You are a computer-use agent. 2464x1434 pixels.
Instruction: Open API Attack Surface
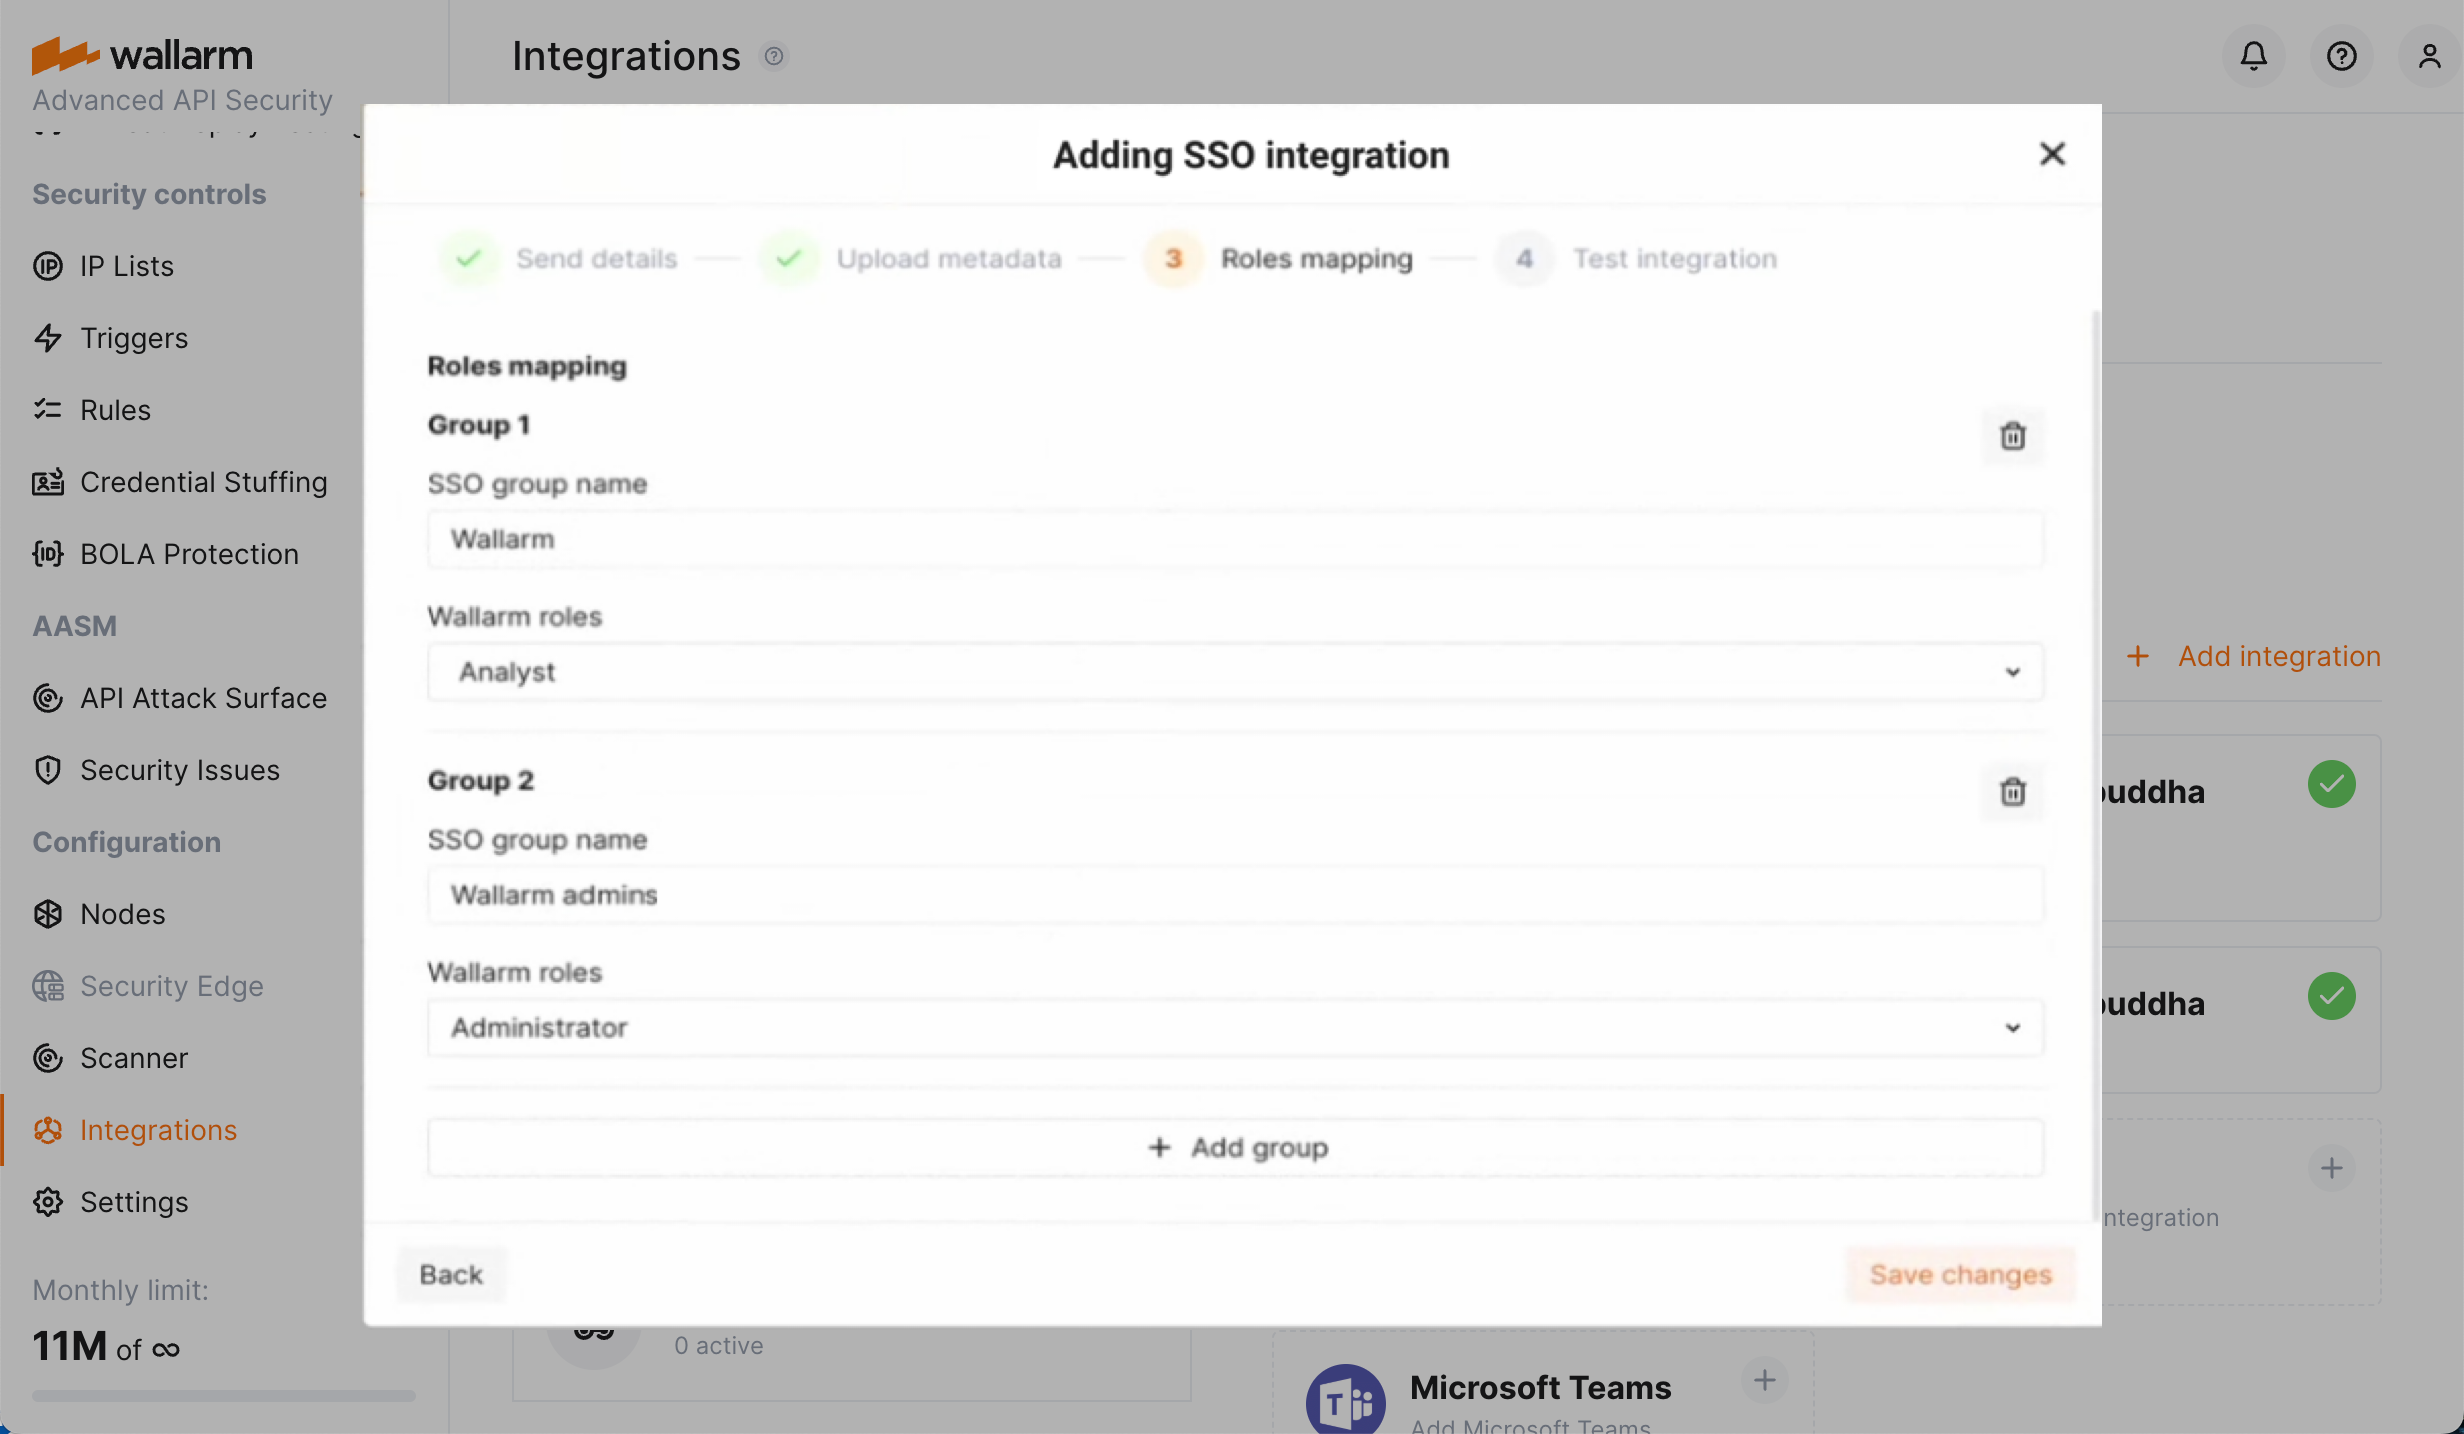202,697
